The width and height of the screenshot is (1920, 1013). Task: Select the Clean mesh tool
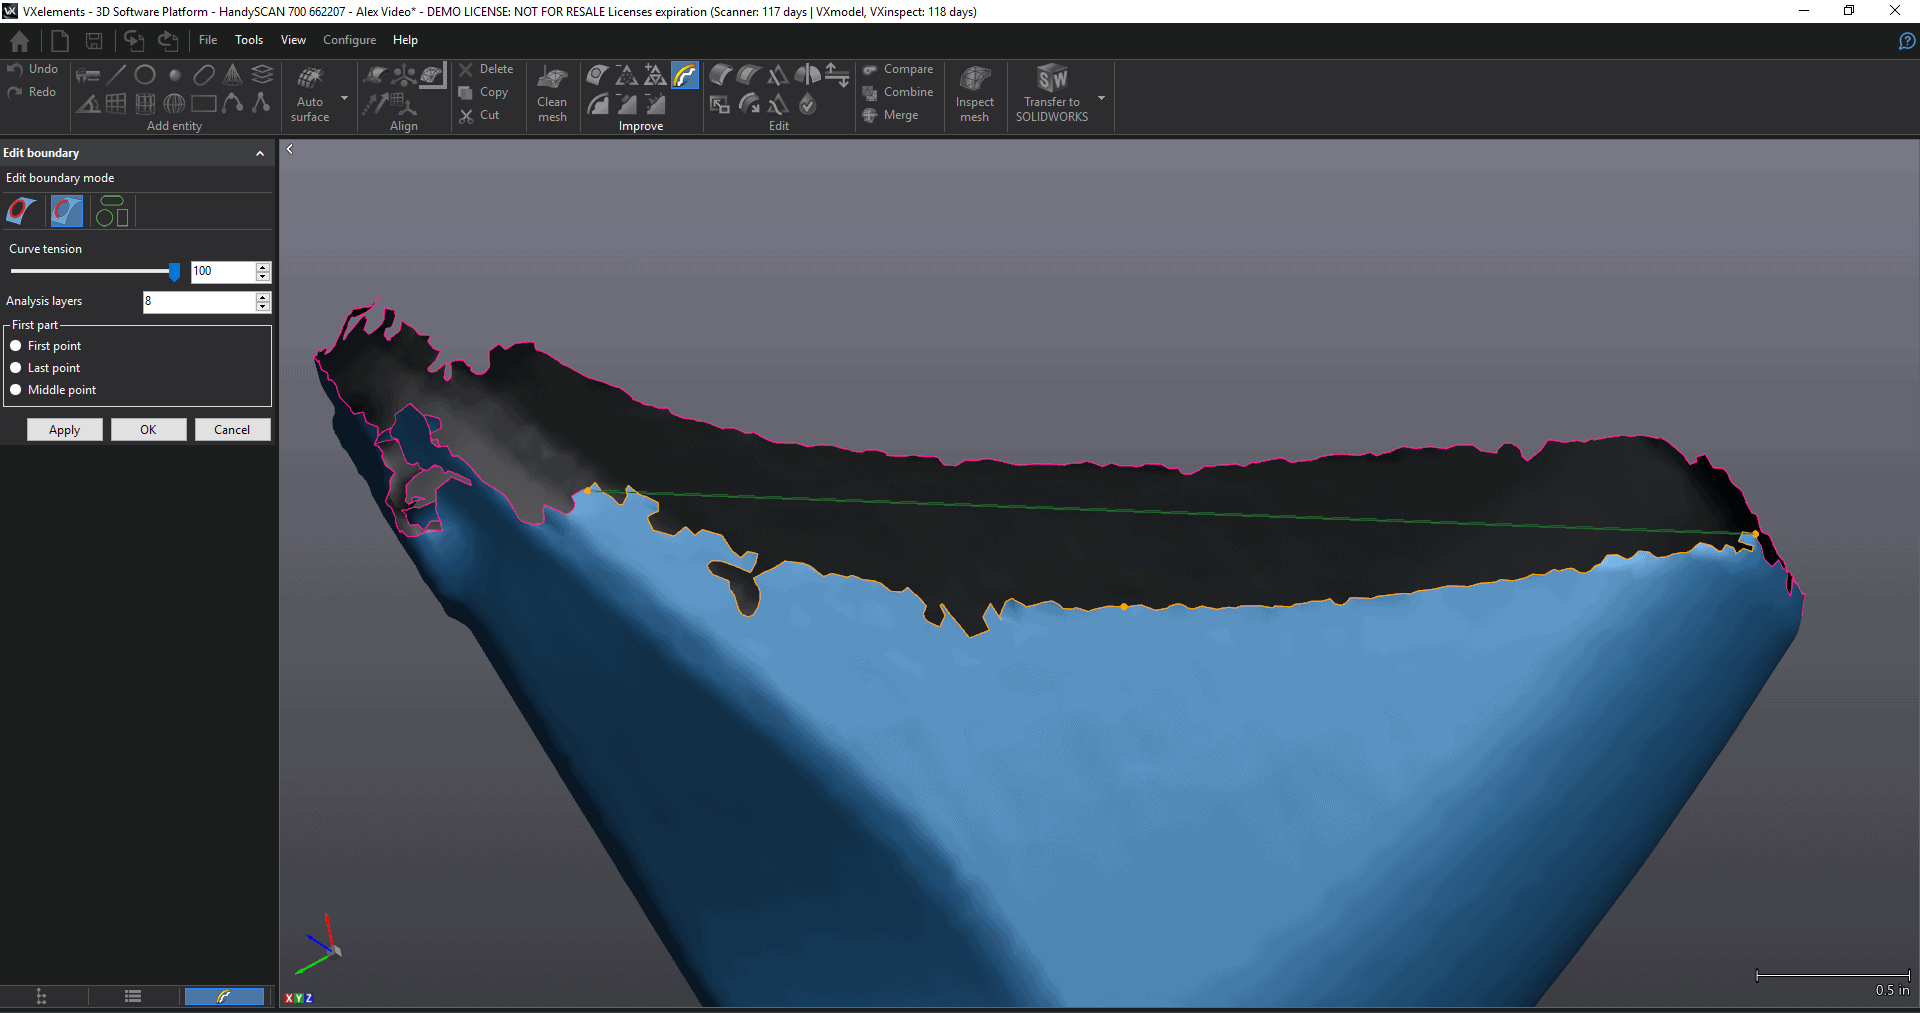pyautogui.click(x=552, y=94)
